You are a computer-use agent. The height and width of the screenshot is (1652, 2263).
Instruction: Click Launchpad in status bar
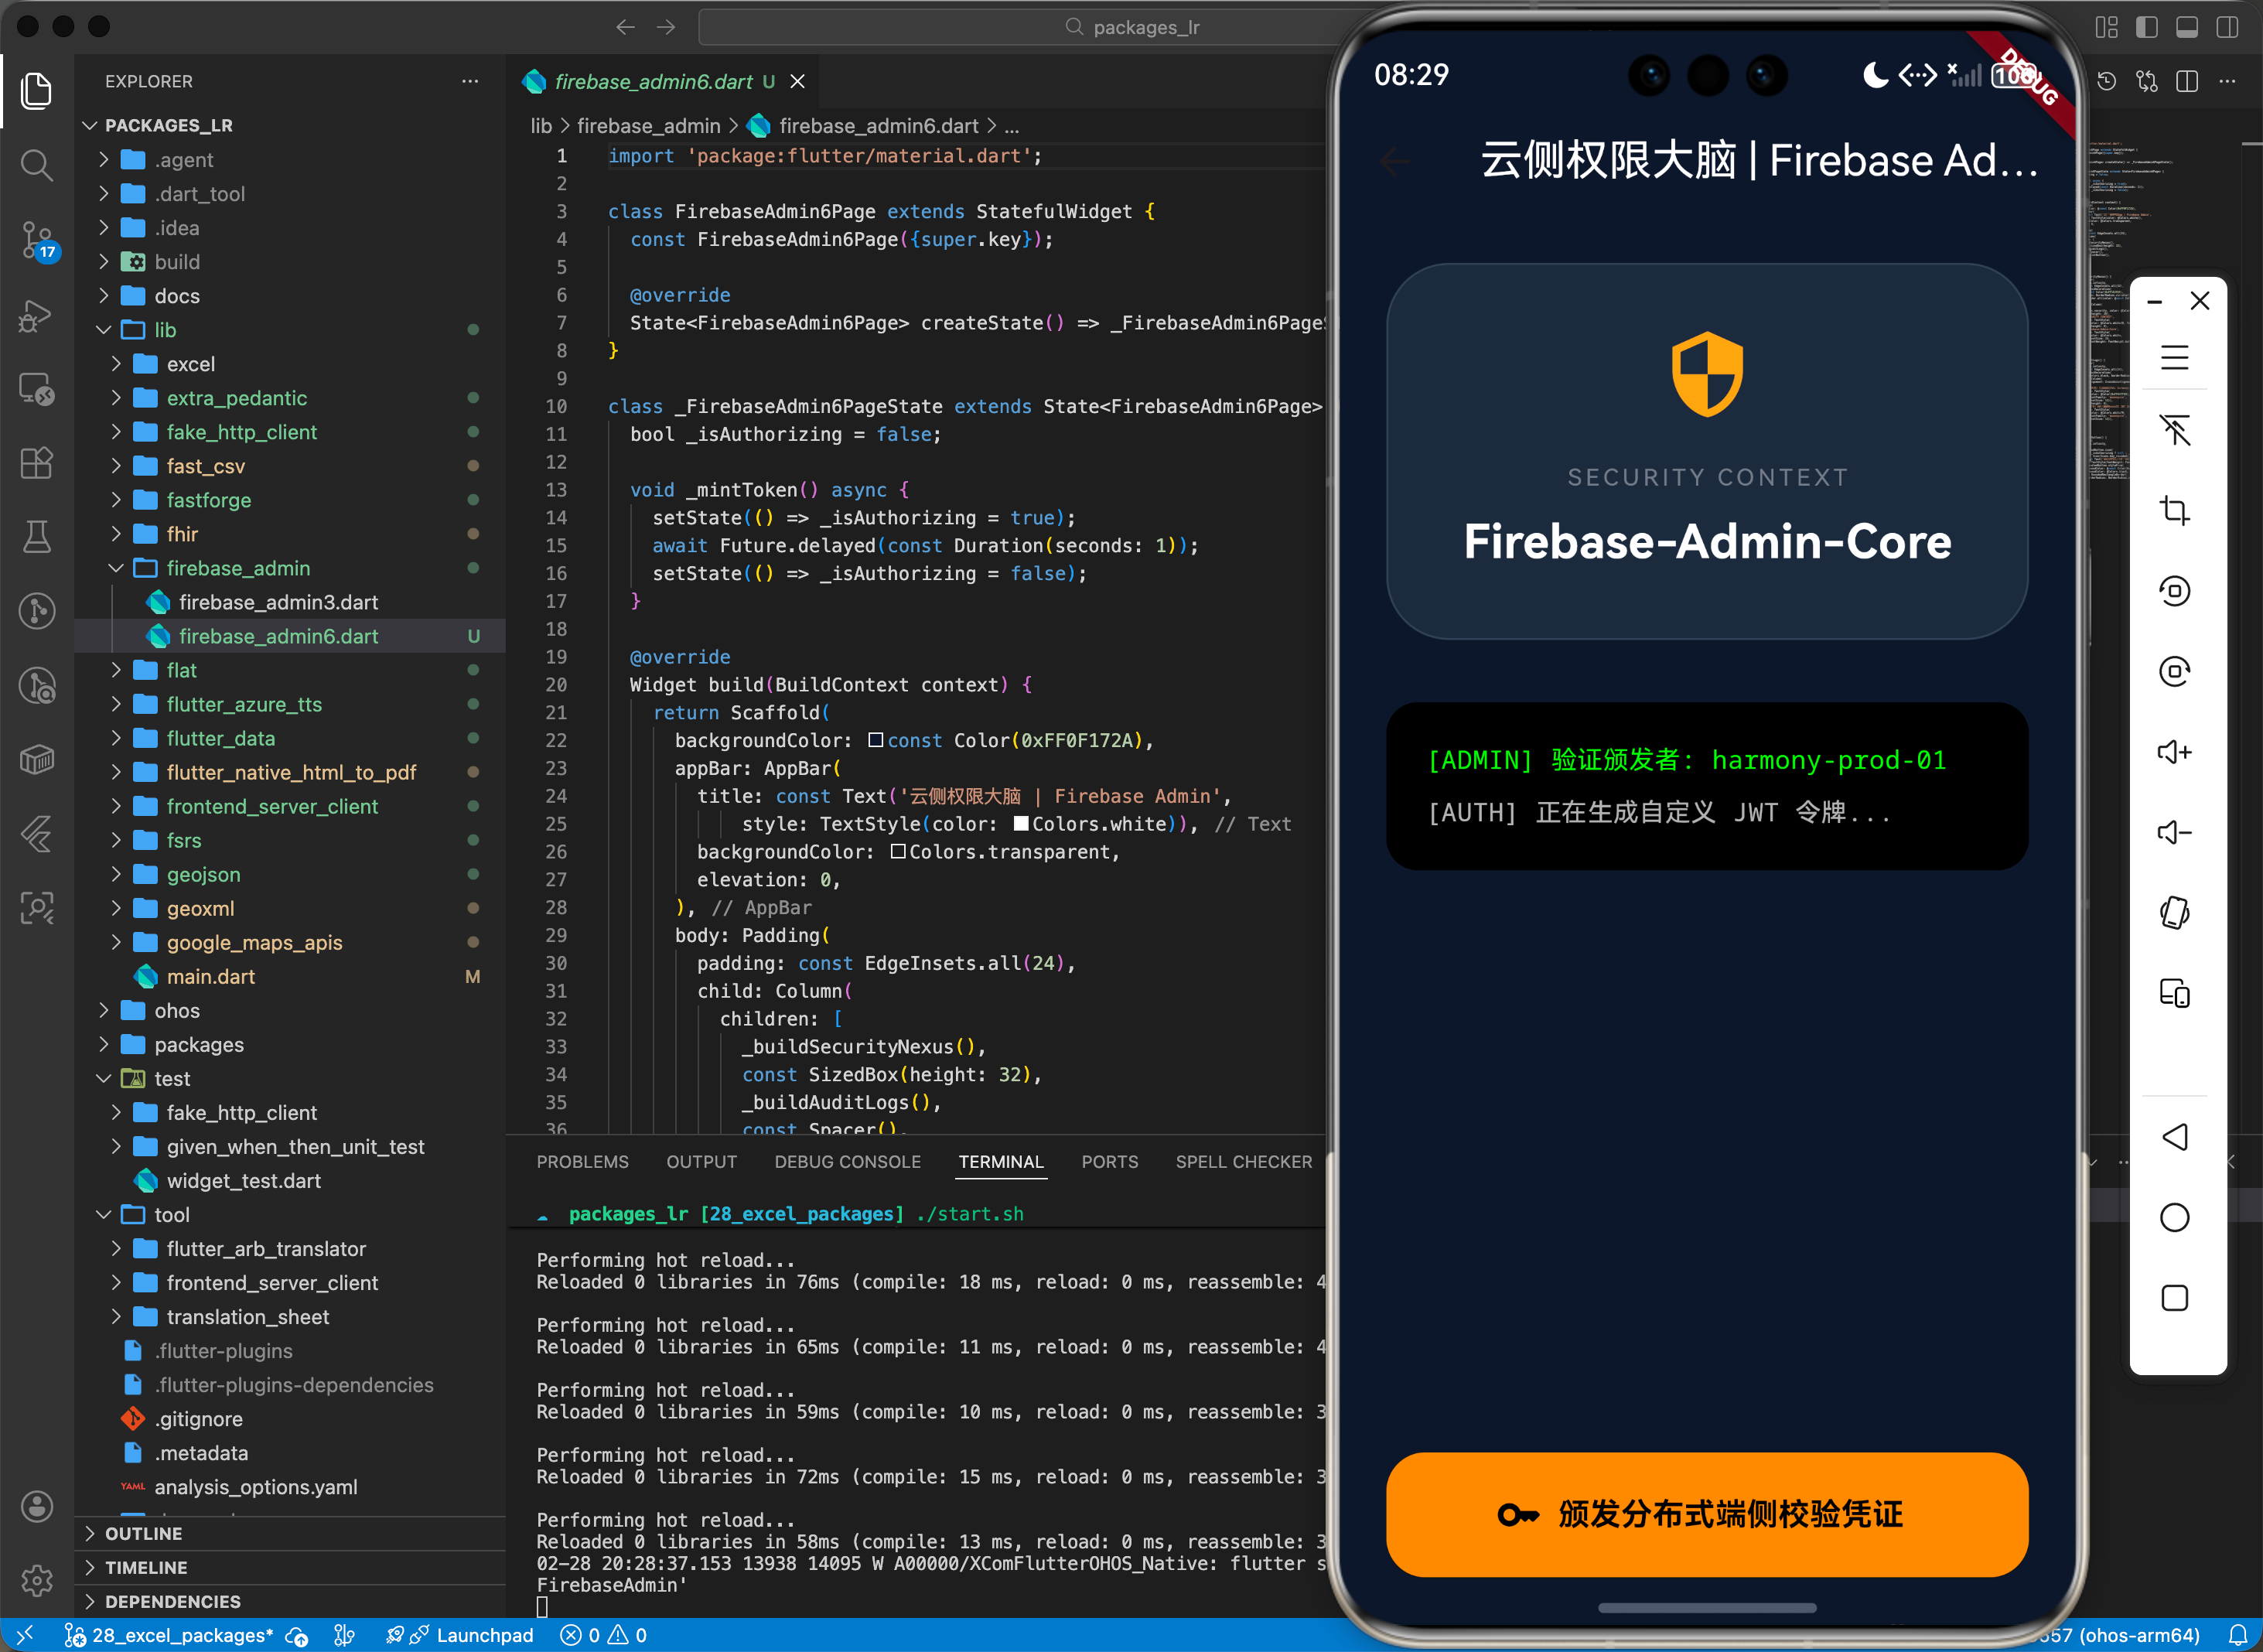click(x=484, y=1635)
